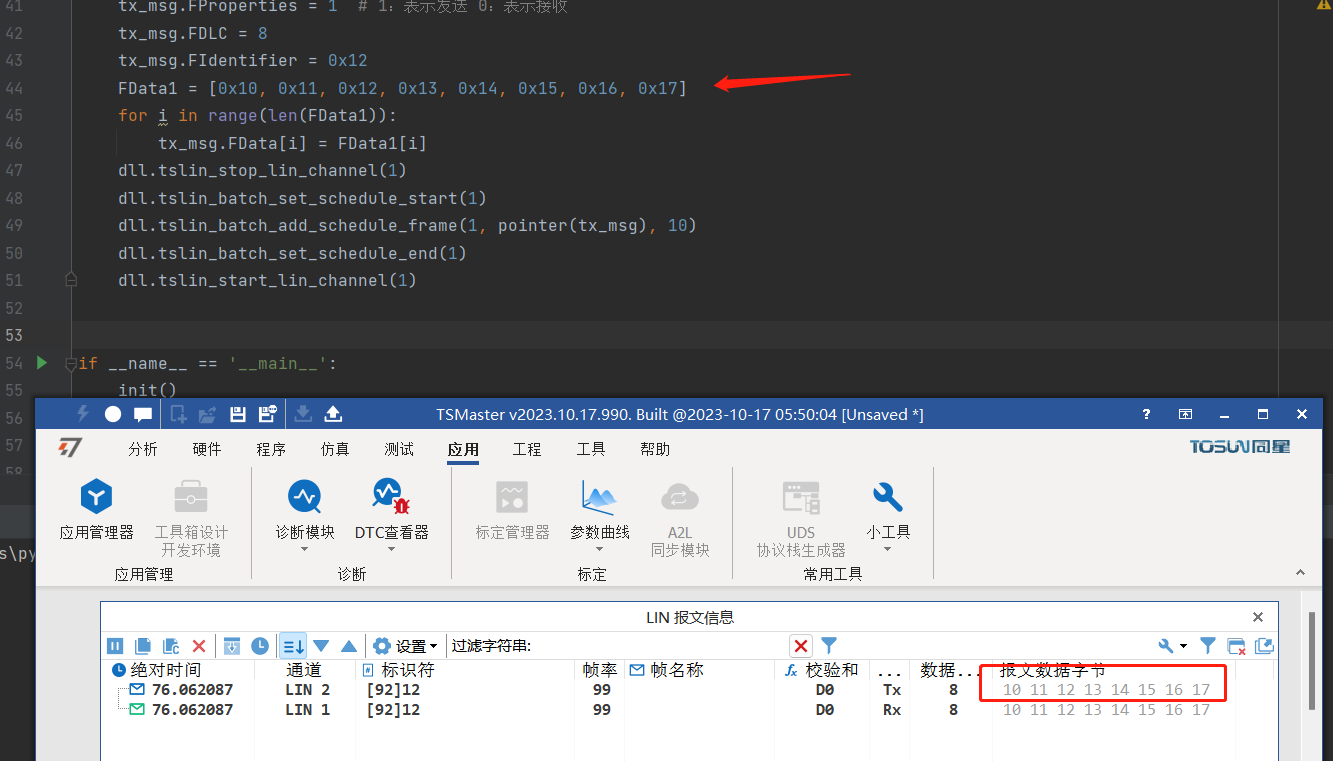Click the yellow warning icon in editor corner

[1323, 5]
